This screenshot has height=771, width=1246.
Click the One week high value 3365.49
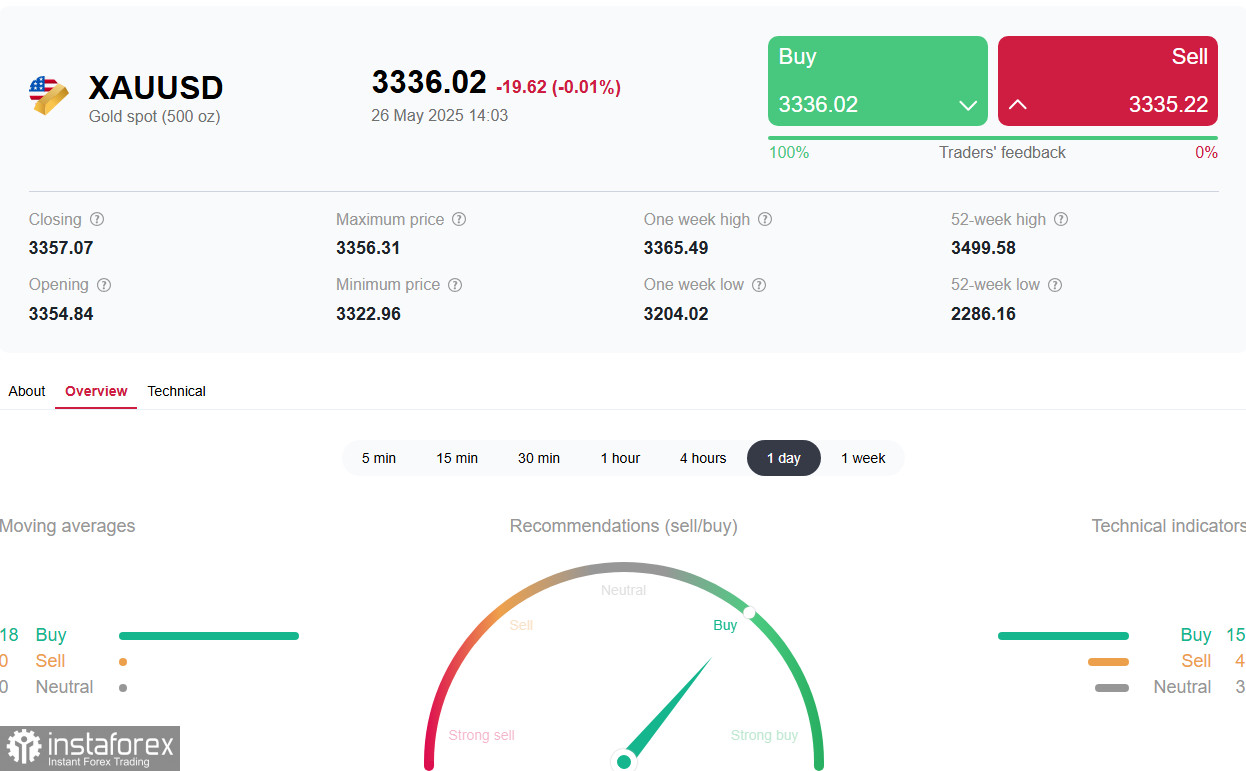pyautogui.click(x=676, y=248)
